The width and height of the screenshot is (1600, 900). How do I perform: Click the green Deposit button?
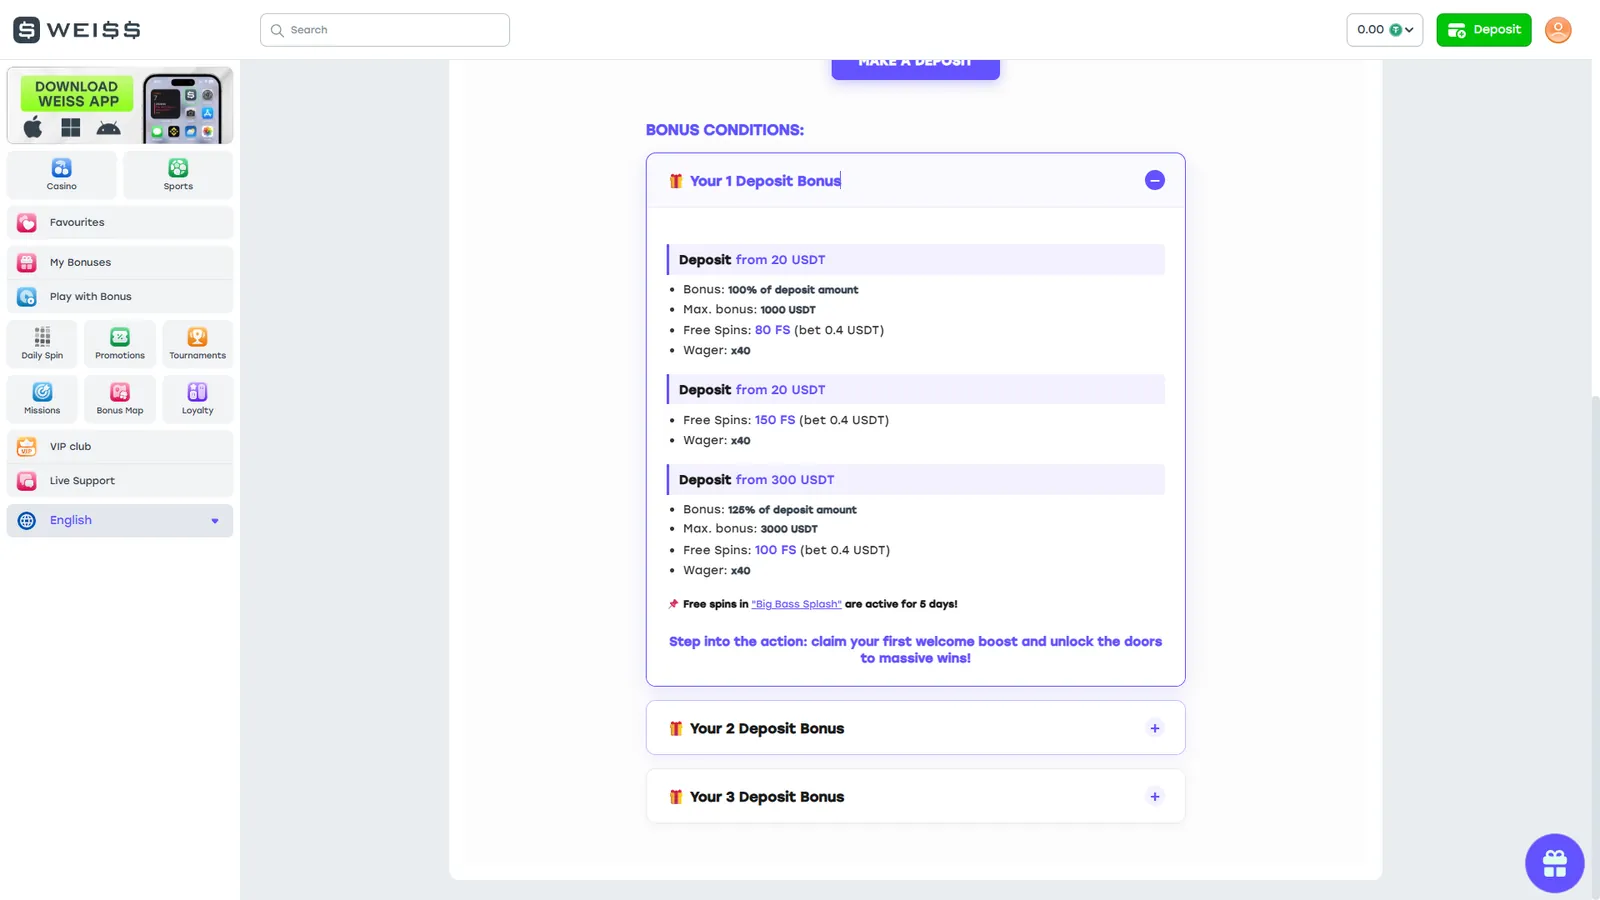tap(1484, 30)
